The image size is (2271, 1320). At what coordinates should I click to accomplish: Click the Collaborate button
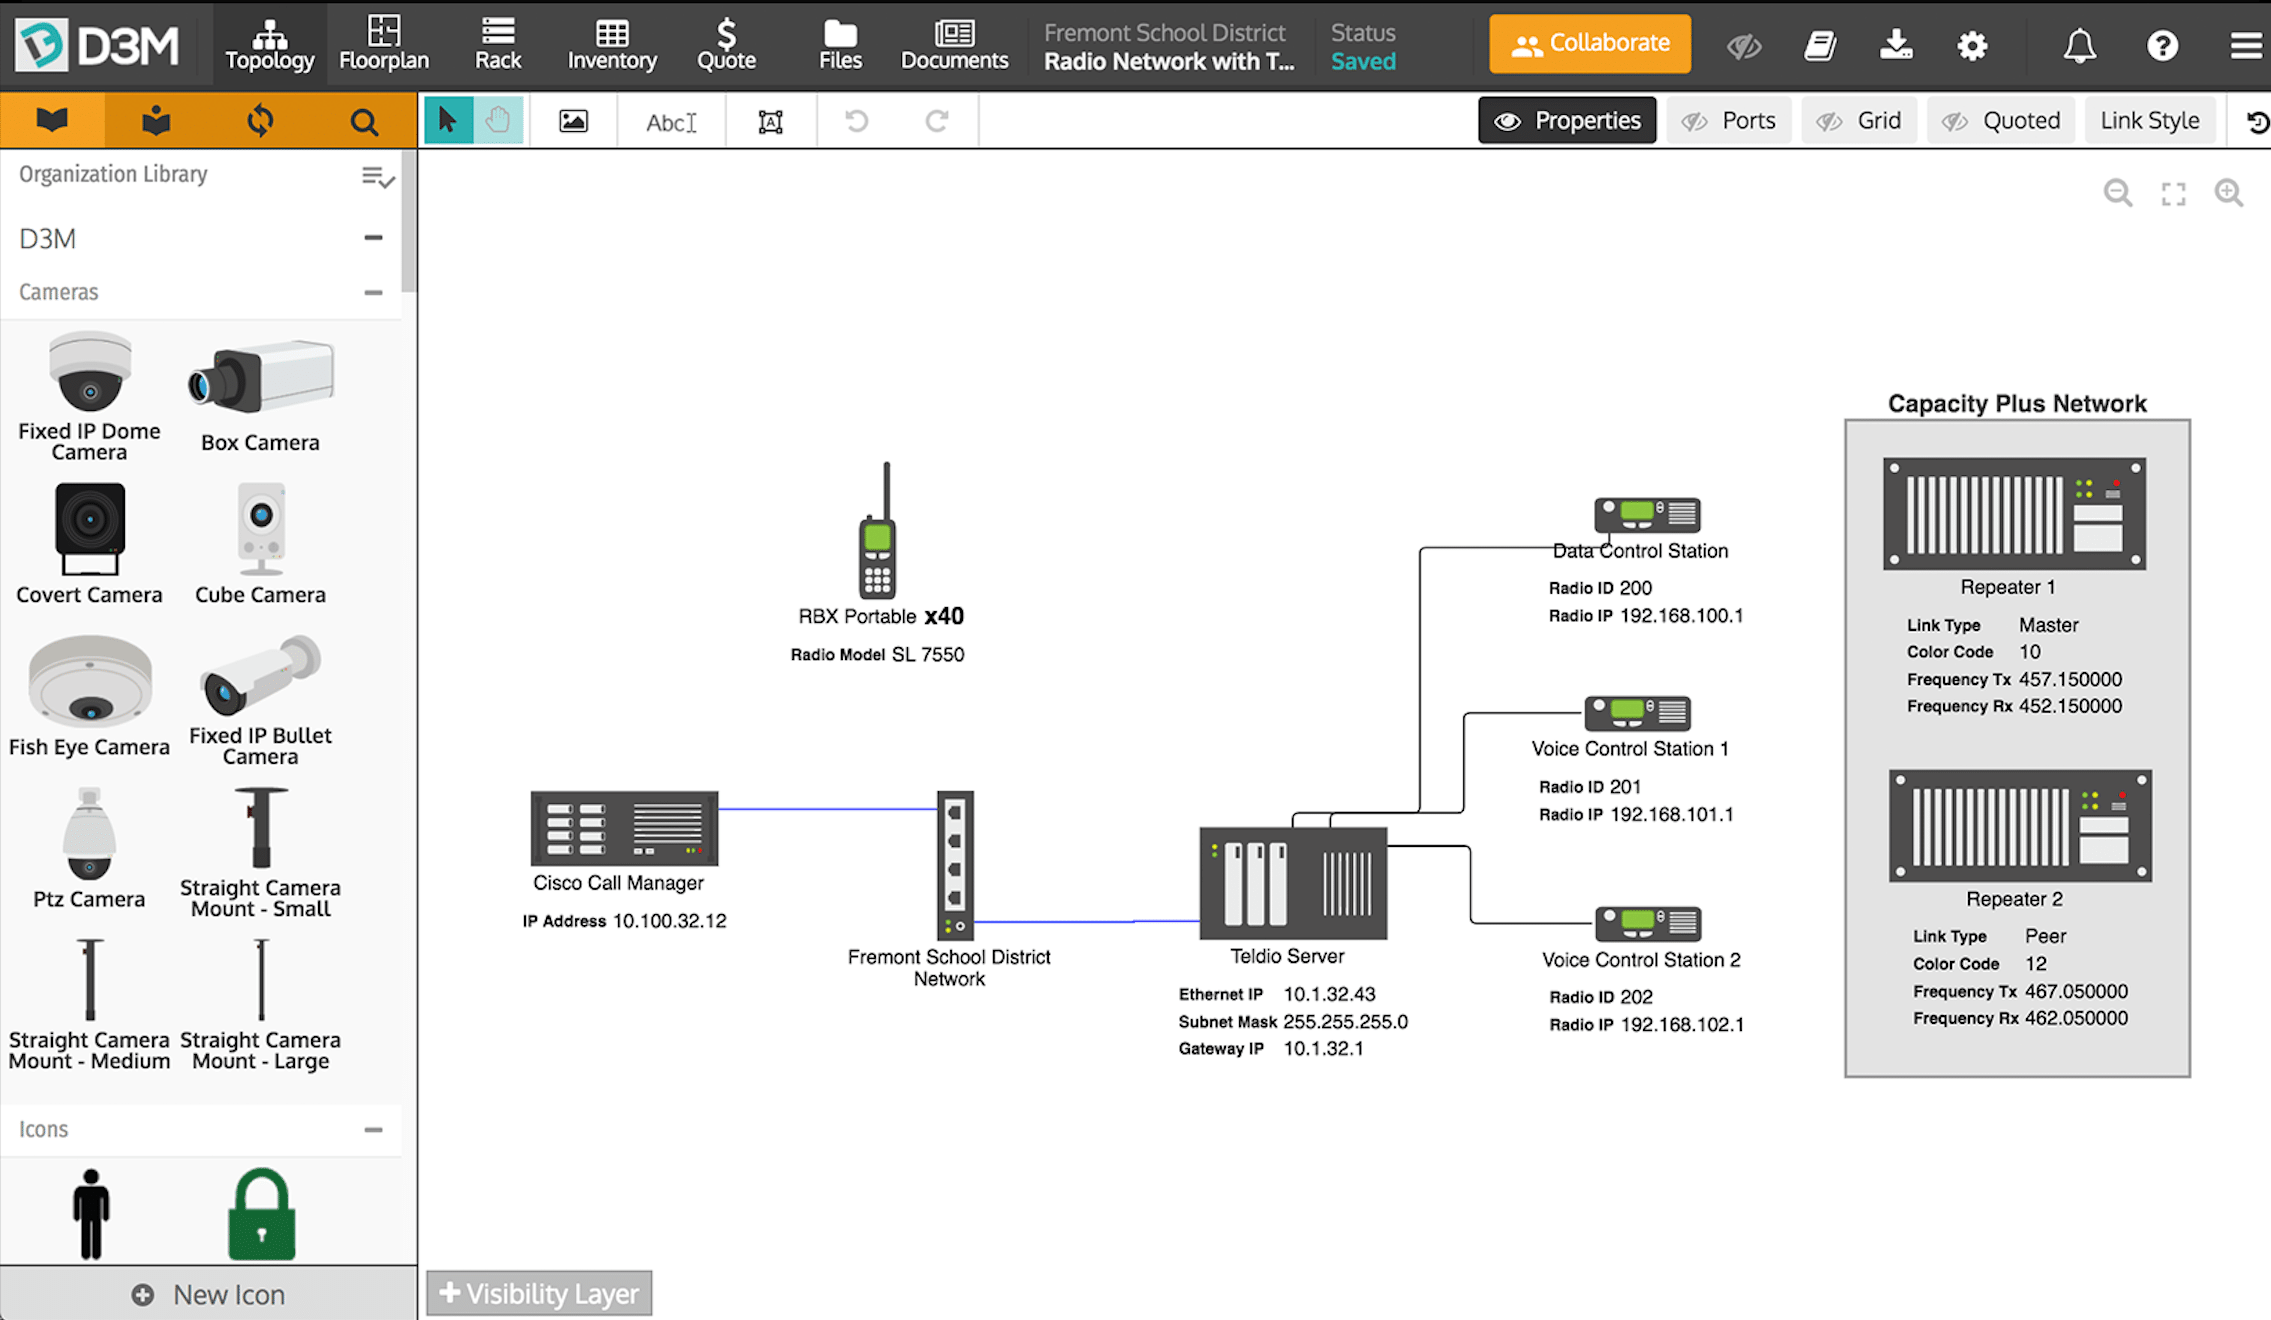point(1590,44)
